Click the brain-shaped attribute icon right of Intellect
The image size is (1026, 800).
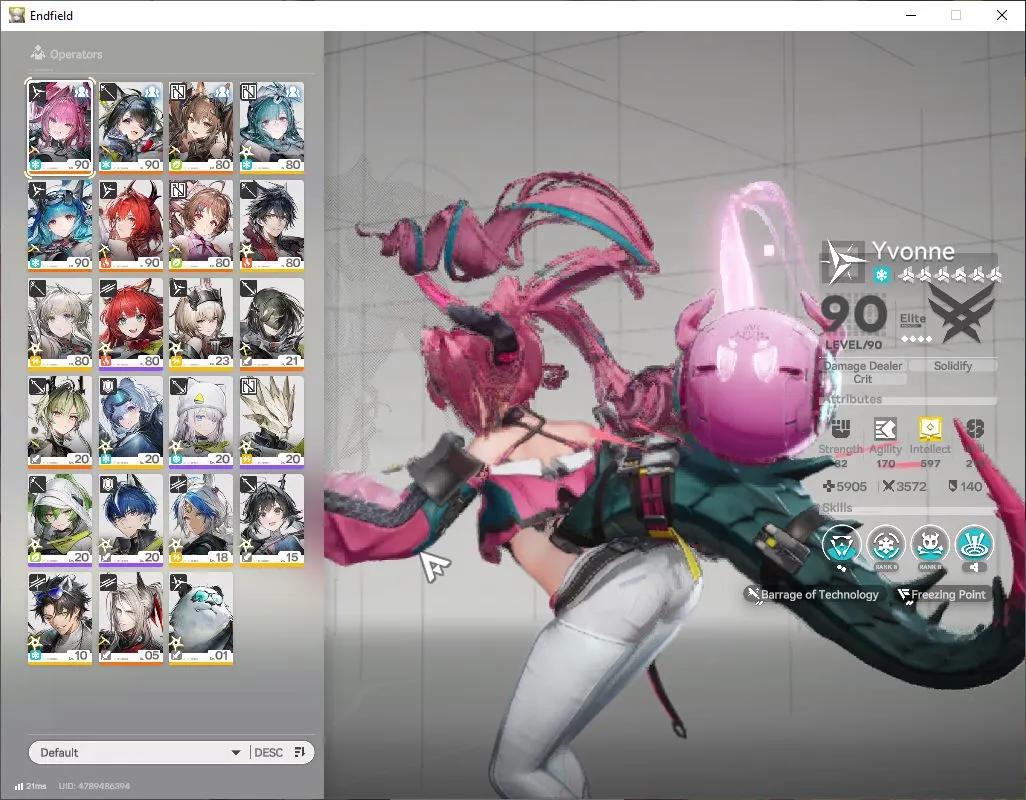(974, 429)
